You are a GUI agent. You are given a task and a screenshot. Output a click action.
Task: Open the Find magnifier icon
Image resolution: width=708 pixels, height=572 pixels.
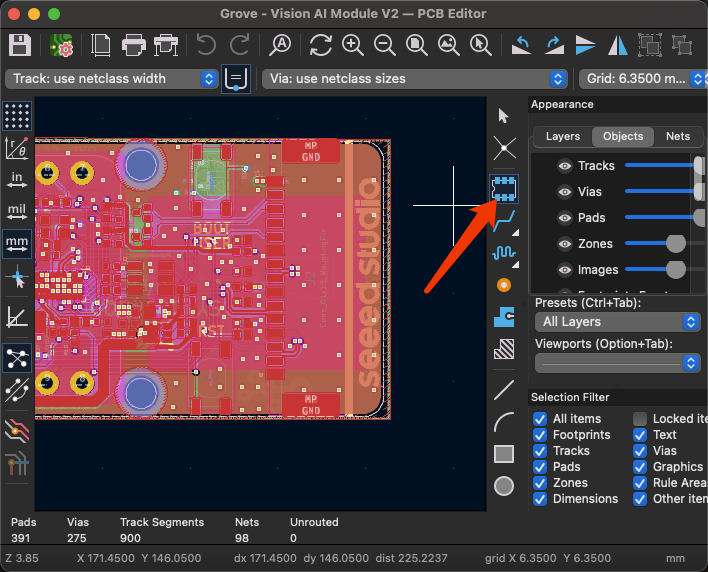click(x=280, y=45)
